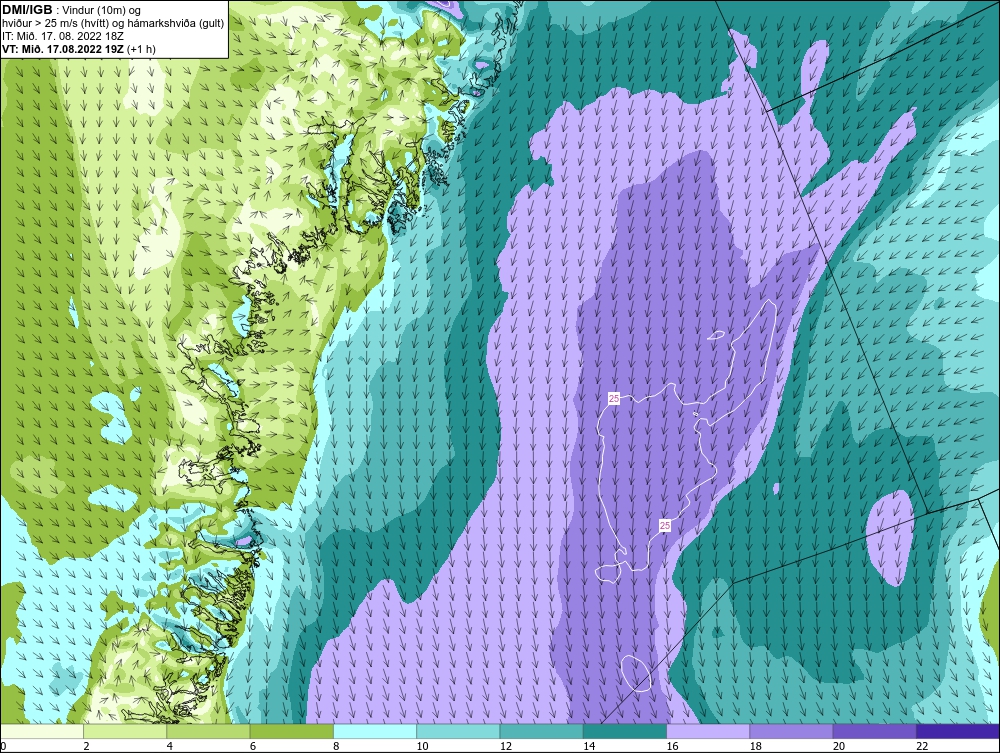
Task: Click the 2–4 m/s light green swatch
Action: (x=125, y=731)
